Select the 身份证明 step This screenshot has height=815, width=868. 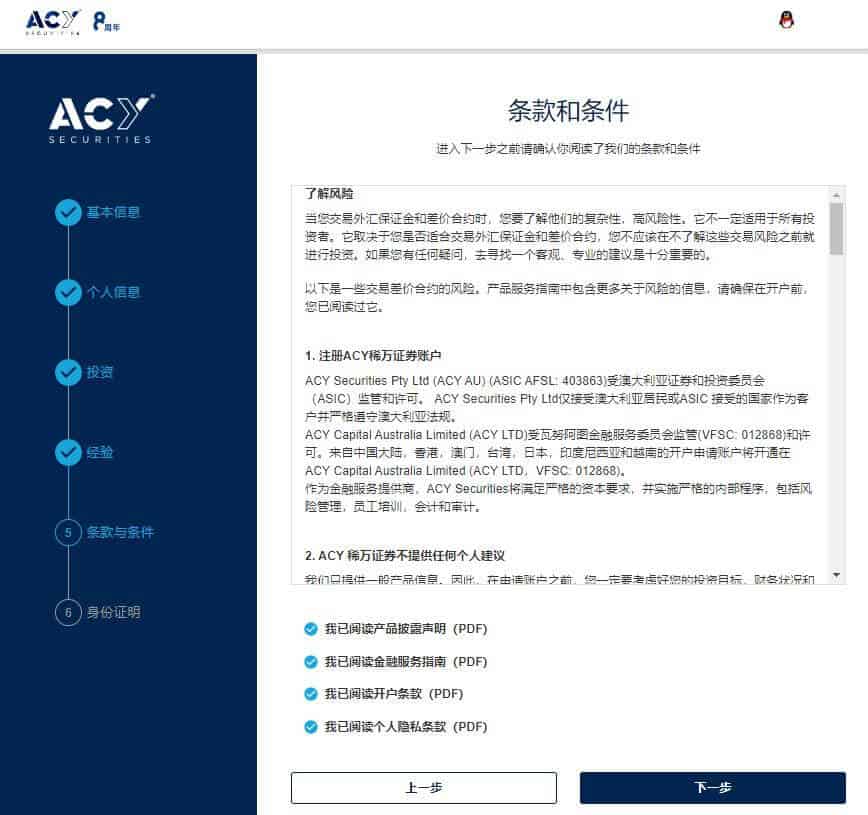tap(113, 612)
